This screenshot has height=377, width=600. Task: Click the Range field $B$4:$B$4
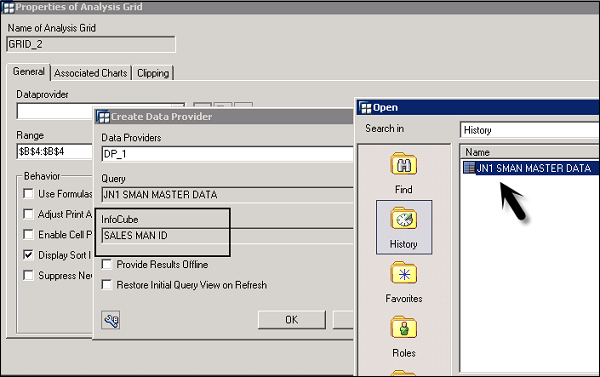click(x=54, y=152)
